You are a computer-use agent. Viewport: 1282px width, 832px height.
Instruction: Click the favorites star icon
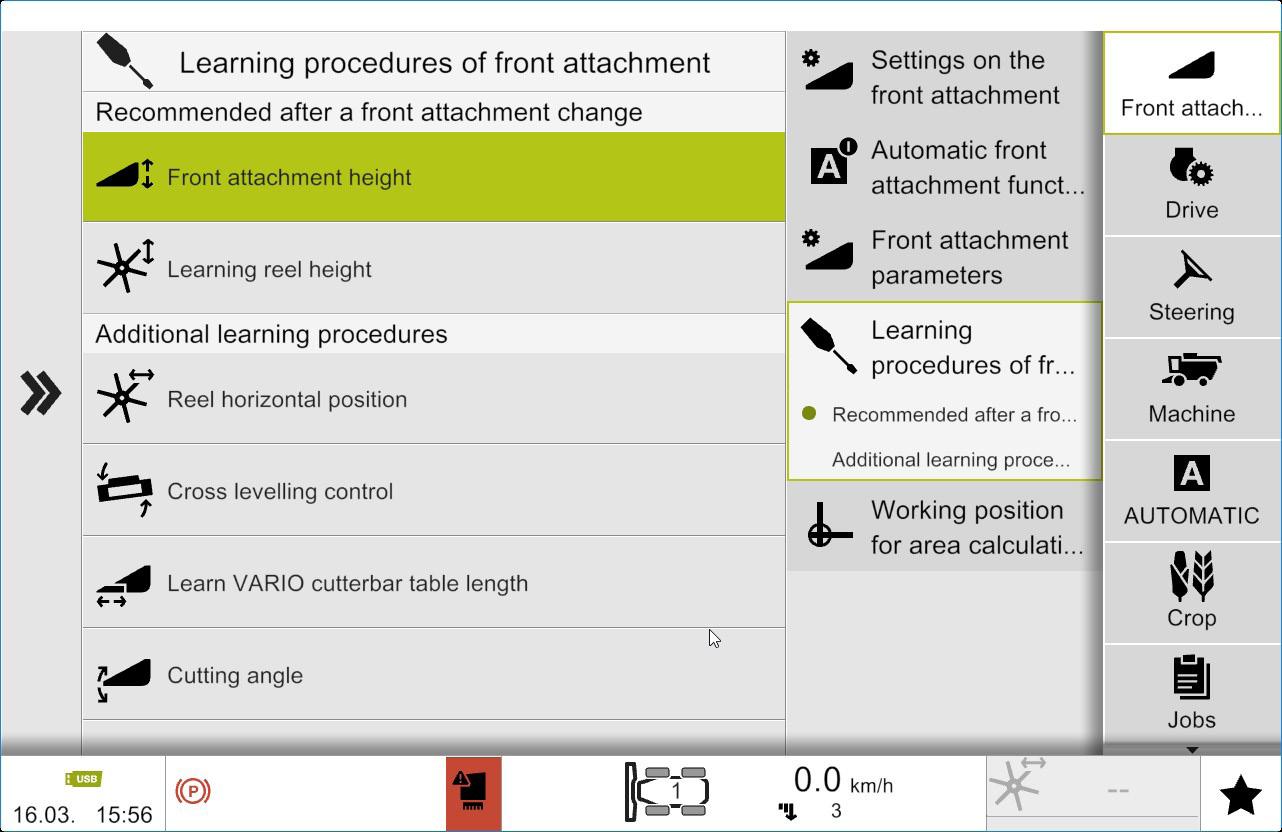(1240, 795)
